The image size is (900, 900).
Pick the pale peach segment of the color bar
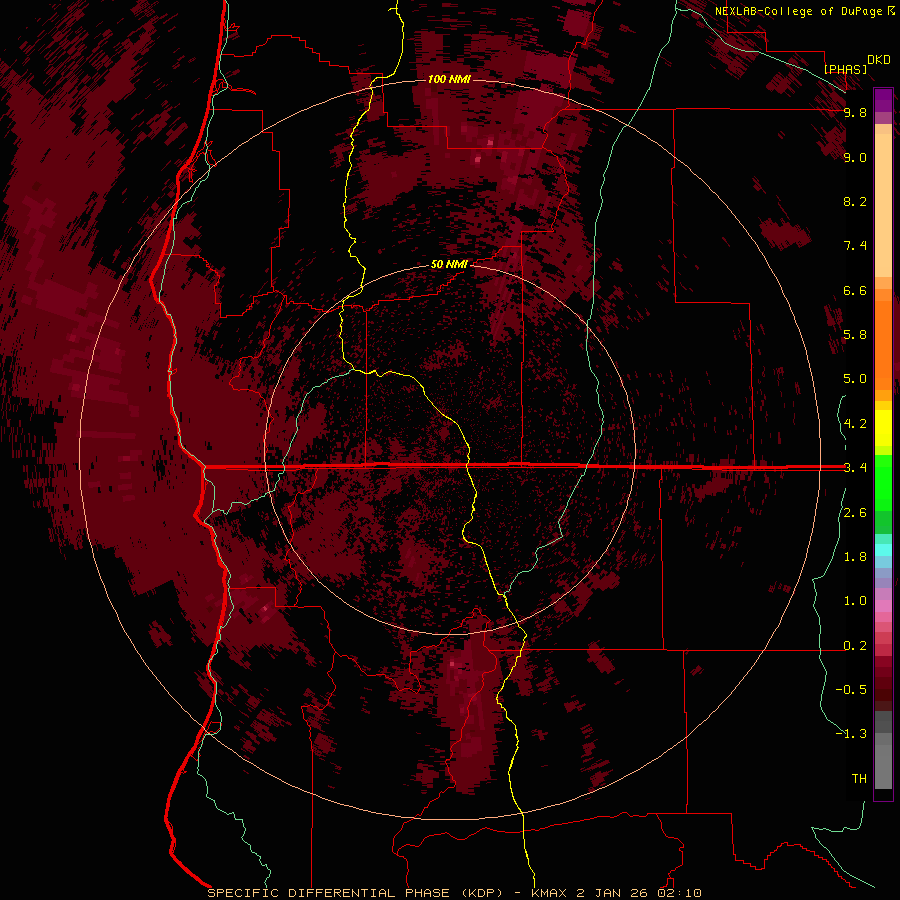point(883,205)
